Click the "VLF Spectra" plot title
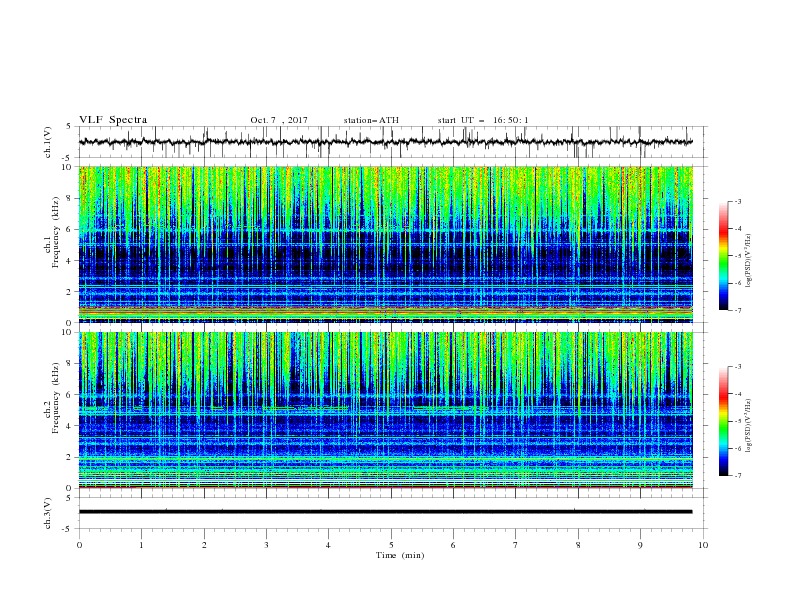 pos(113,120)
